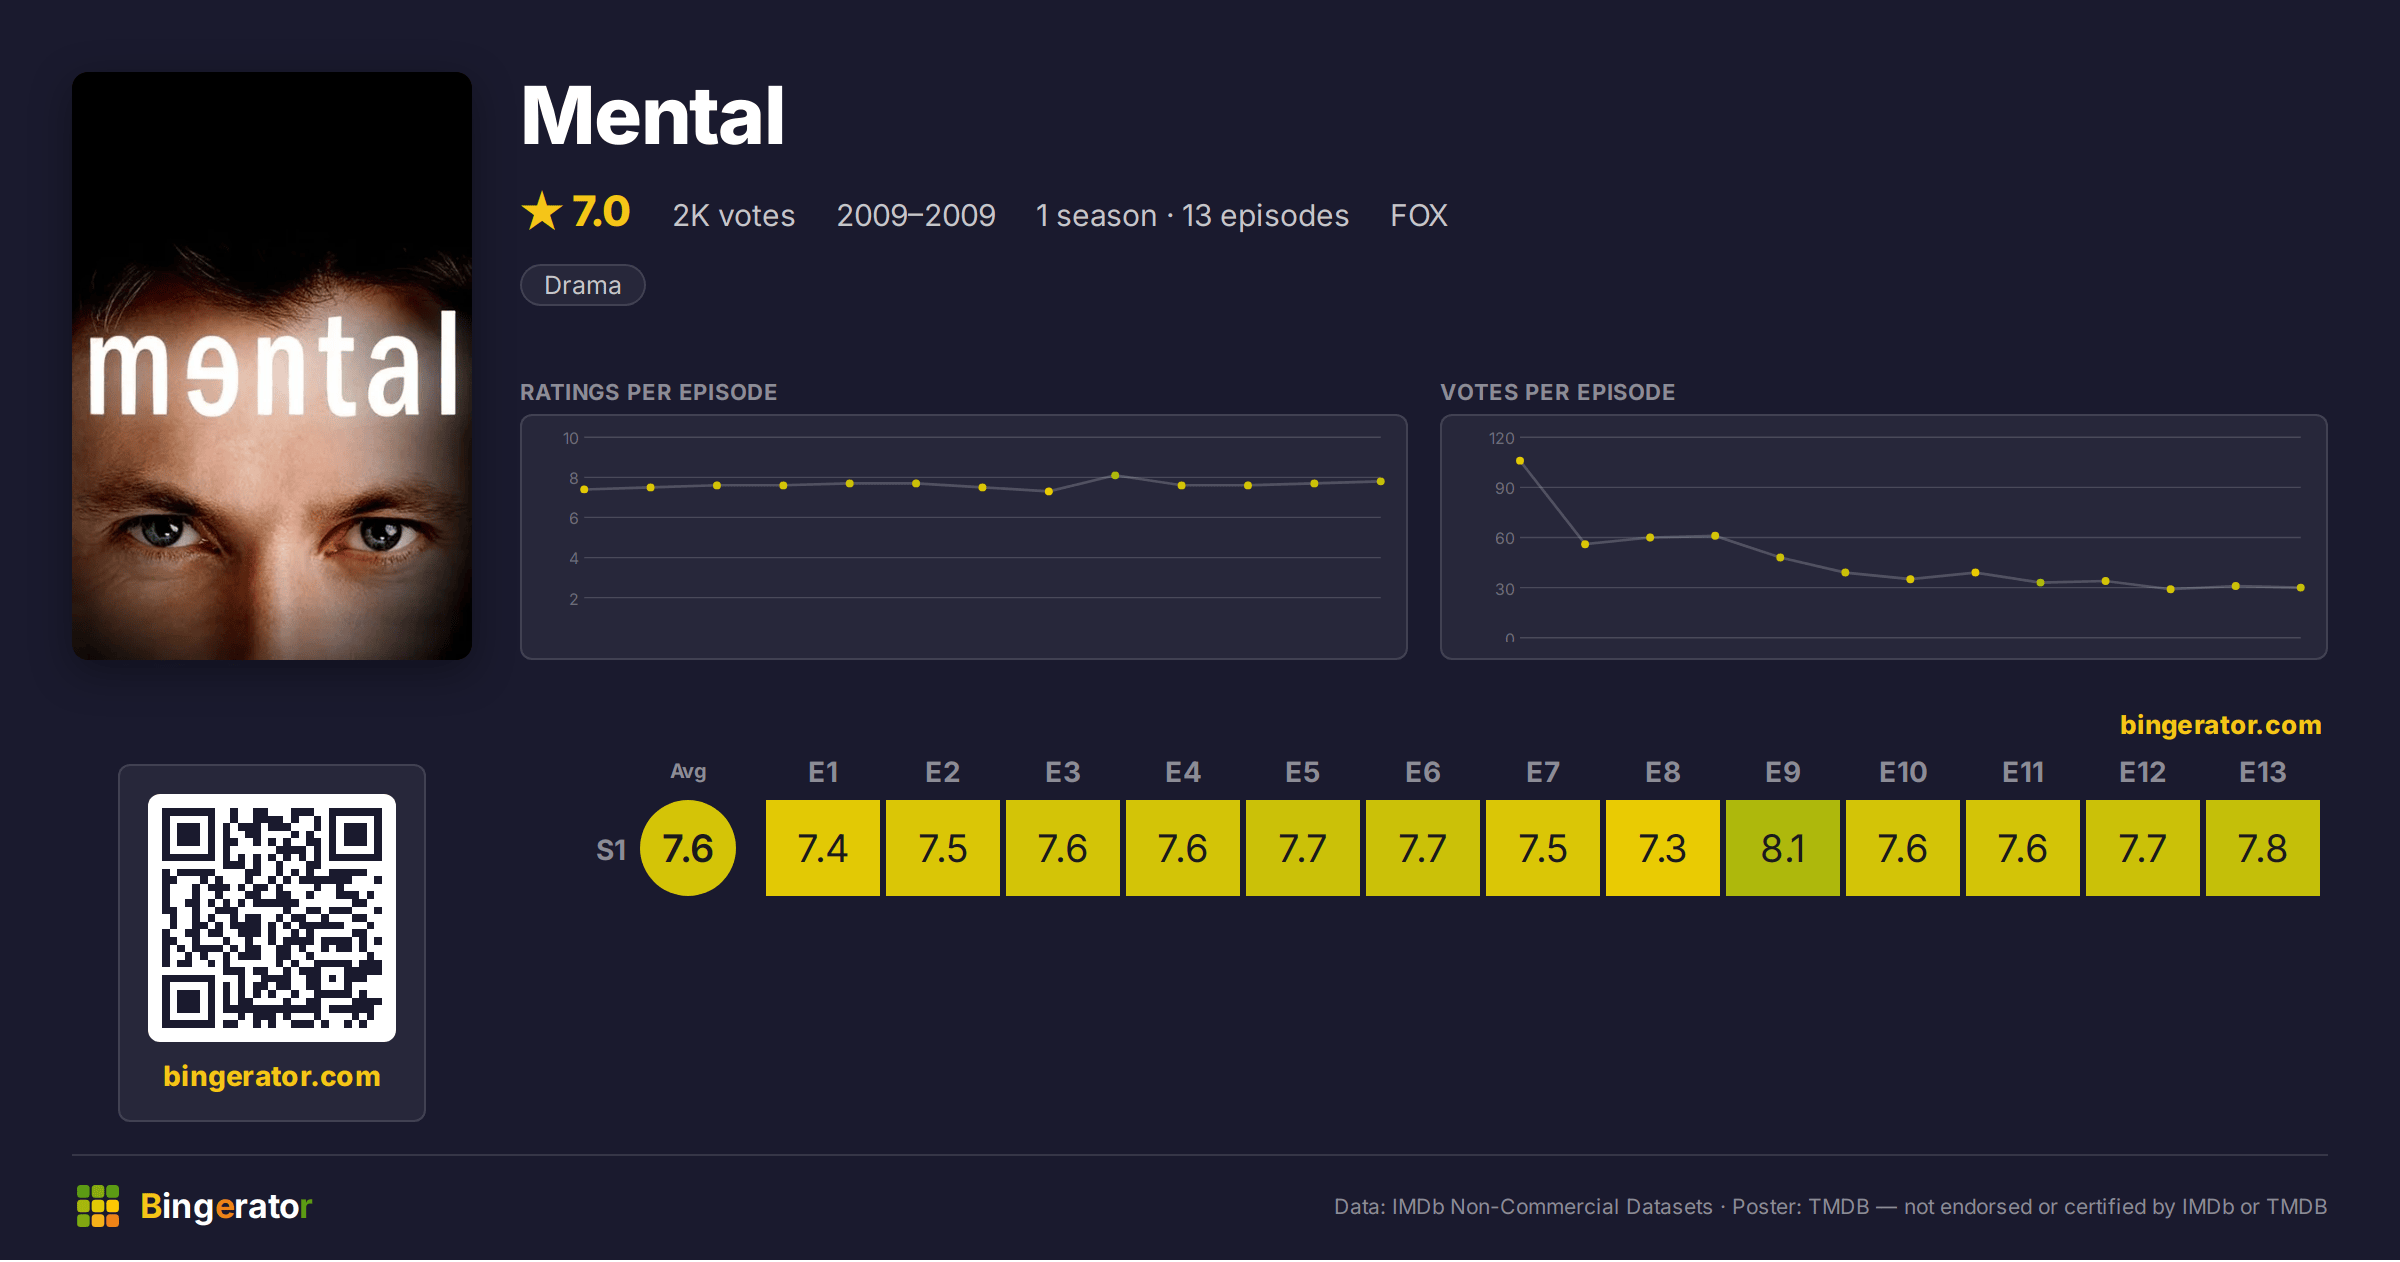The width and height of the screenshot is (2400, 1262).
Task: Click the E10 column header
Action: coord(1903,772)
